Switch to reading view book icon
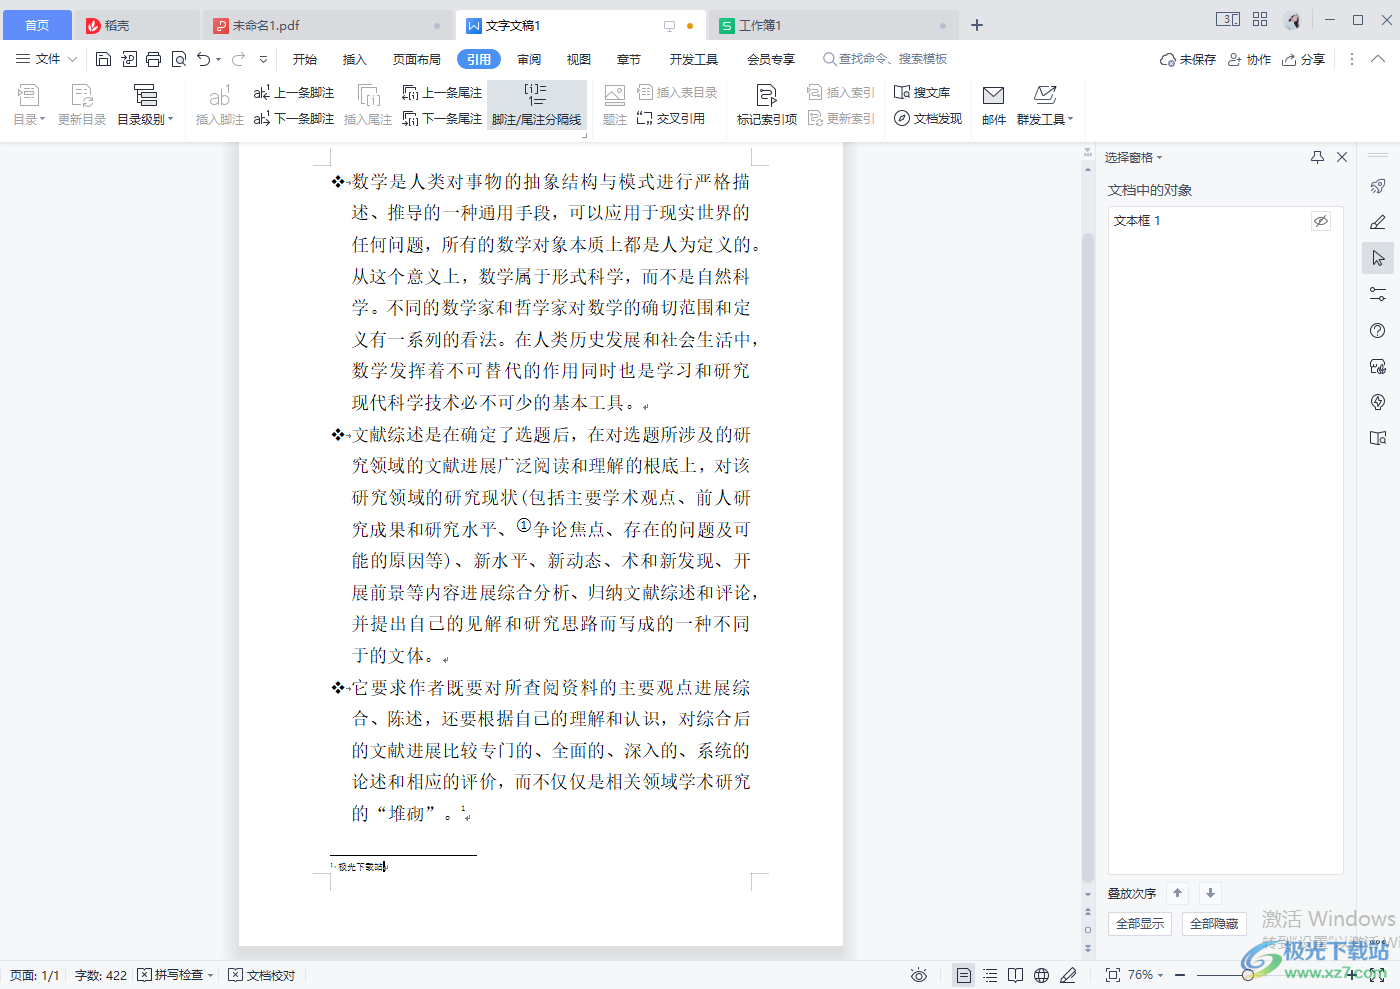The height and width of the screenshot is (989, 1400). pyautogui.click(x=1016, y=975)
